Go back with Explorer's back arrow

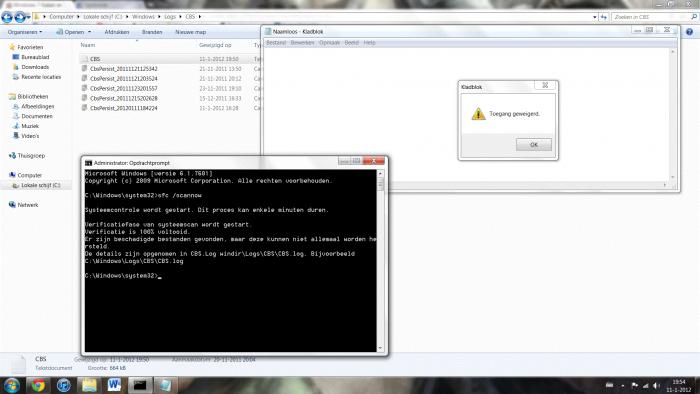pyautogui.click(x=7, y=17)
